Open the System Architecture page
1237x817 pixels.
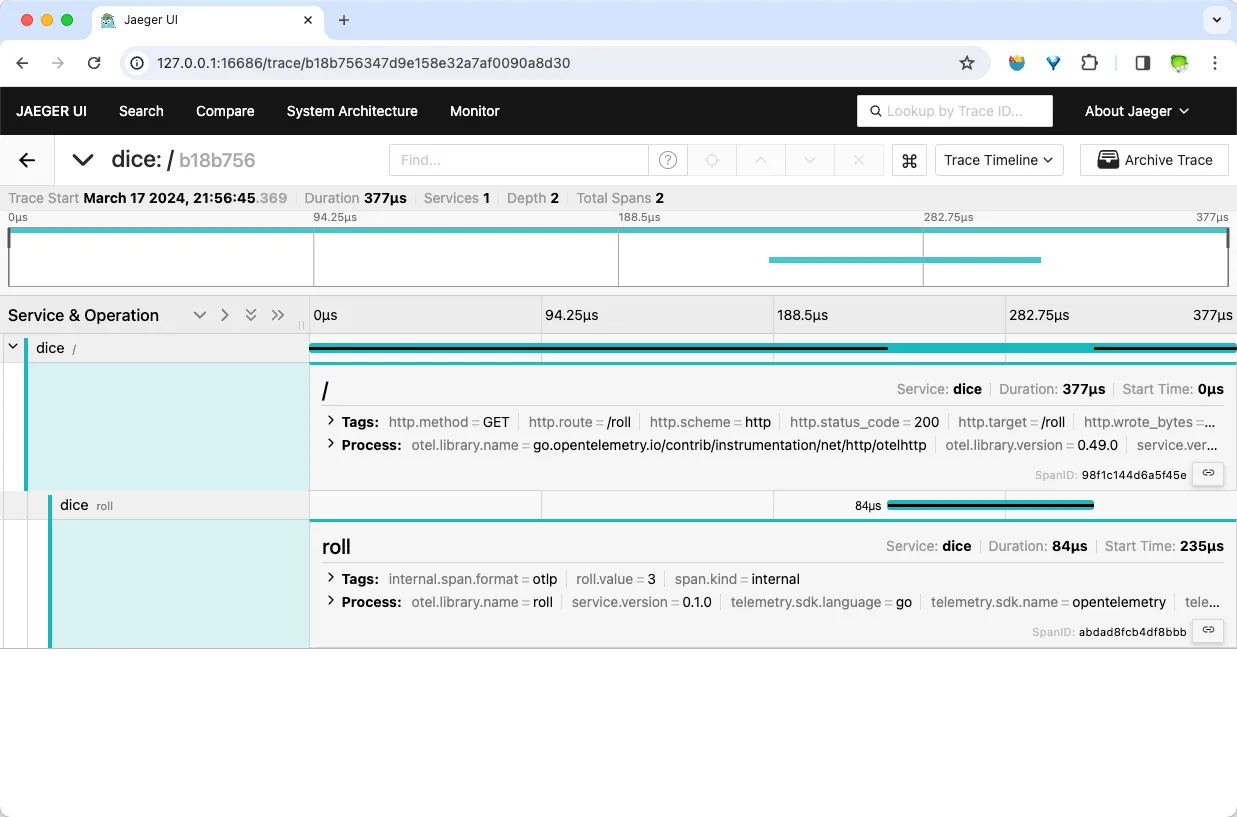[352, 111]
